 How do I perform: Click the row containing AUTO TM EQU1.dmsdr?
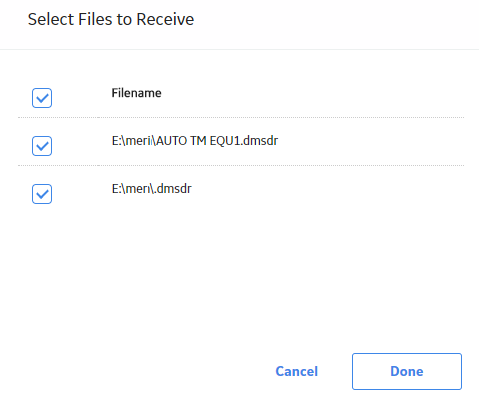click(x=241, y=142)
